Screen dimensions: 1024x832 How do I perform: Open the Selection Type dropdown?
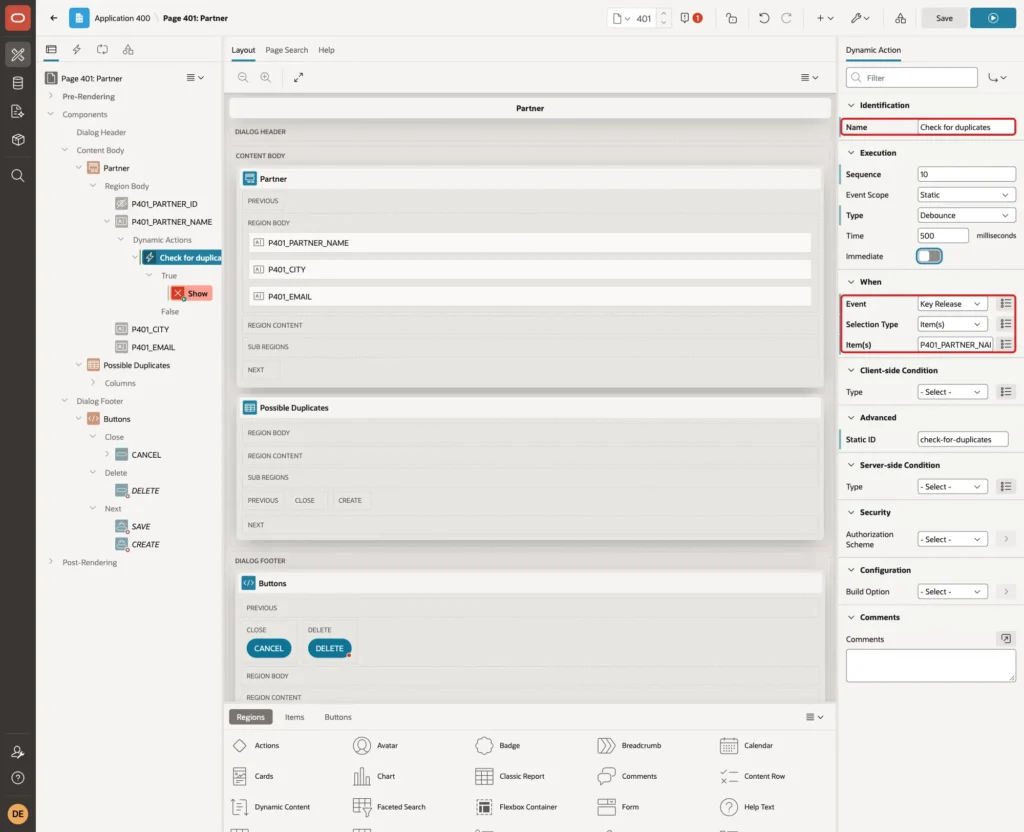pos(952,325)
